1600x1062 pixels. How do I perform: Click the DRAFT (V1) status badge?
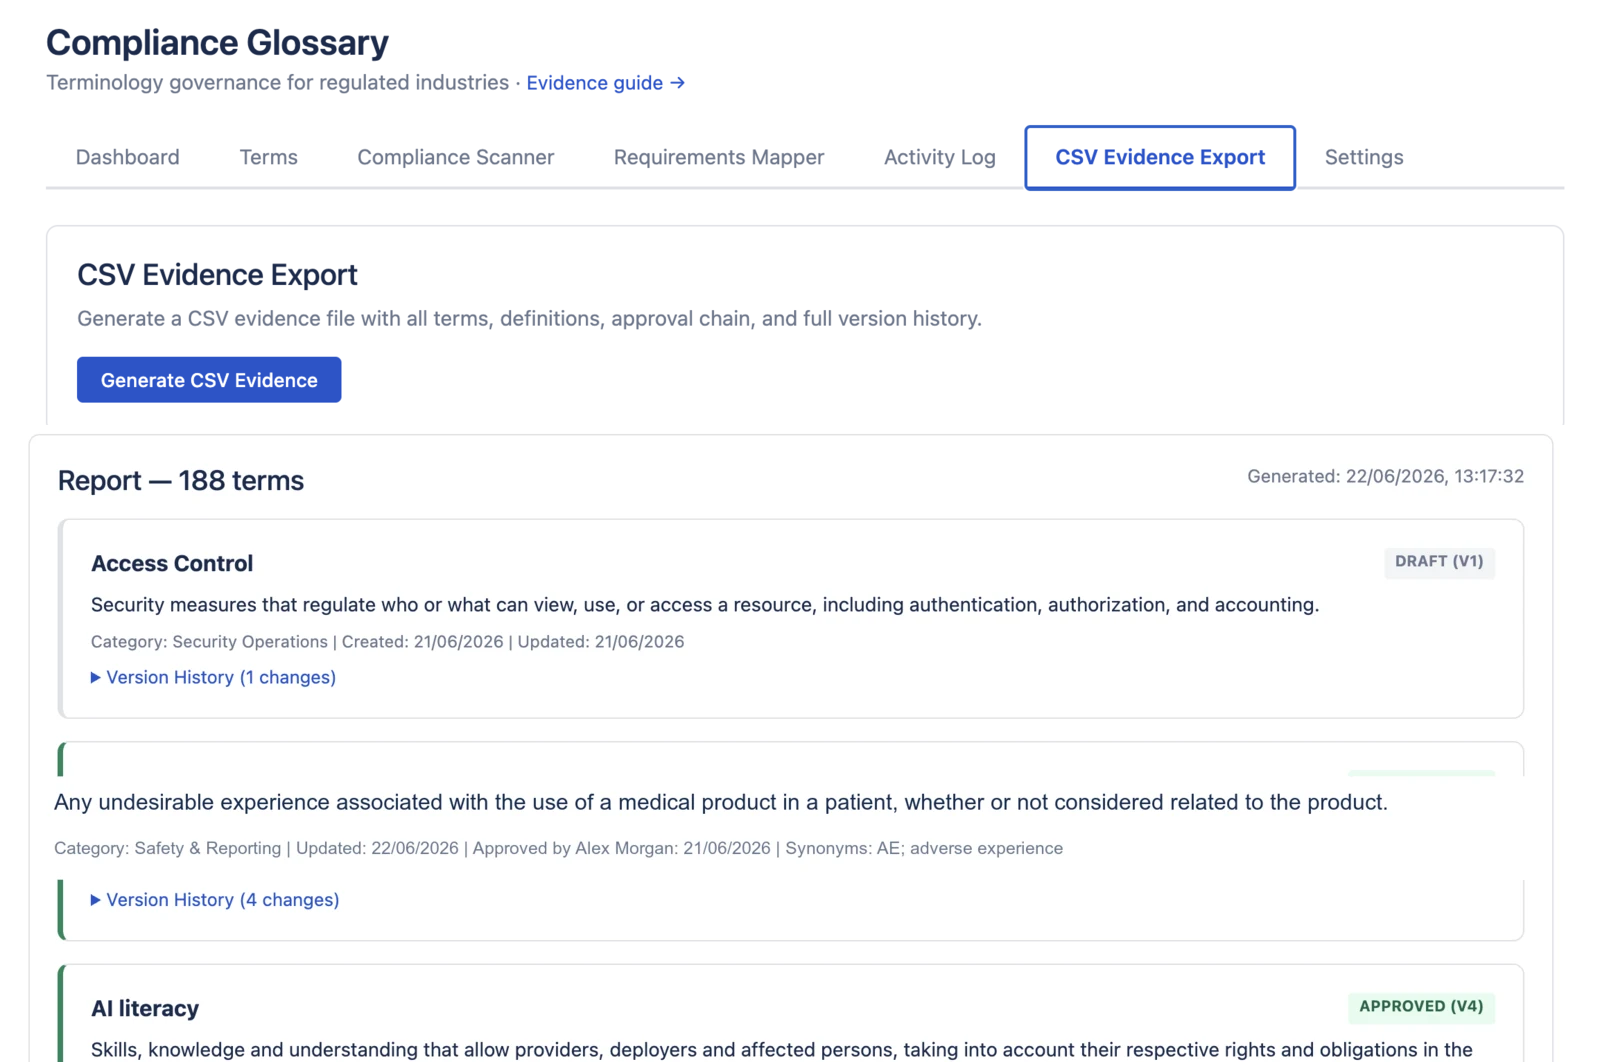[x=1439, y=562]
